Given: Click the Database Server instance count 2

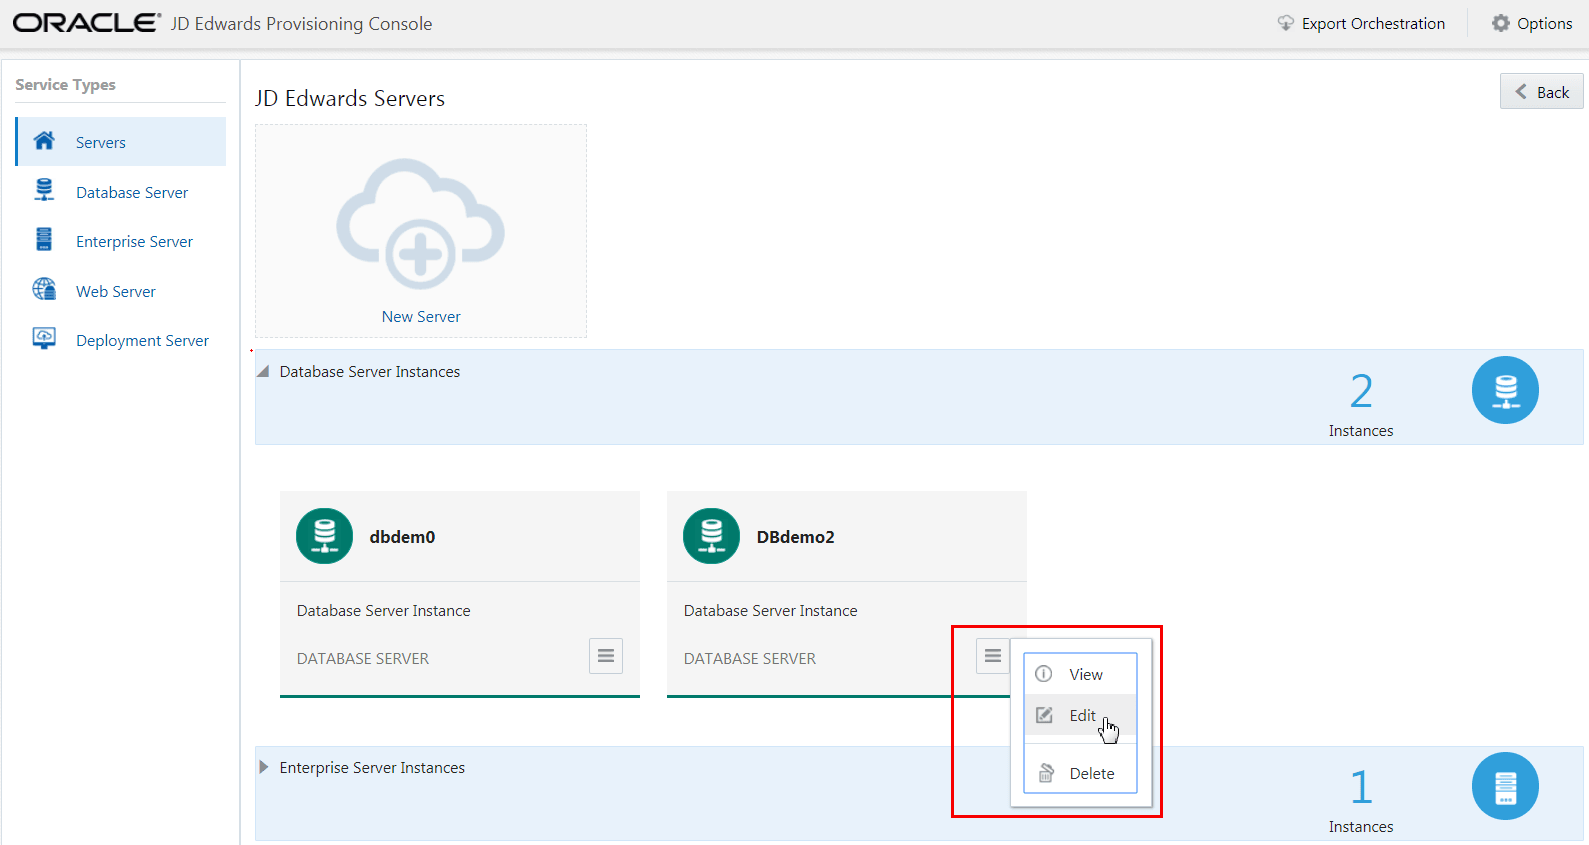Looking at the screenshot, I should coord(1361,391).
